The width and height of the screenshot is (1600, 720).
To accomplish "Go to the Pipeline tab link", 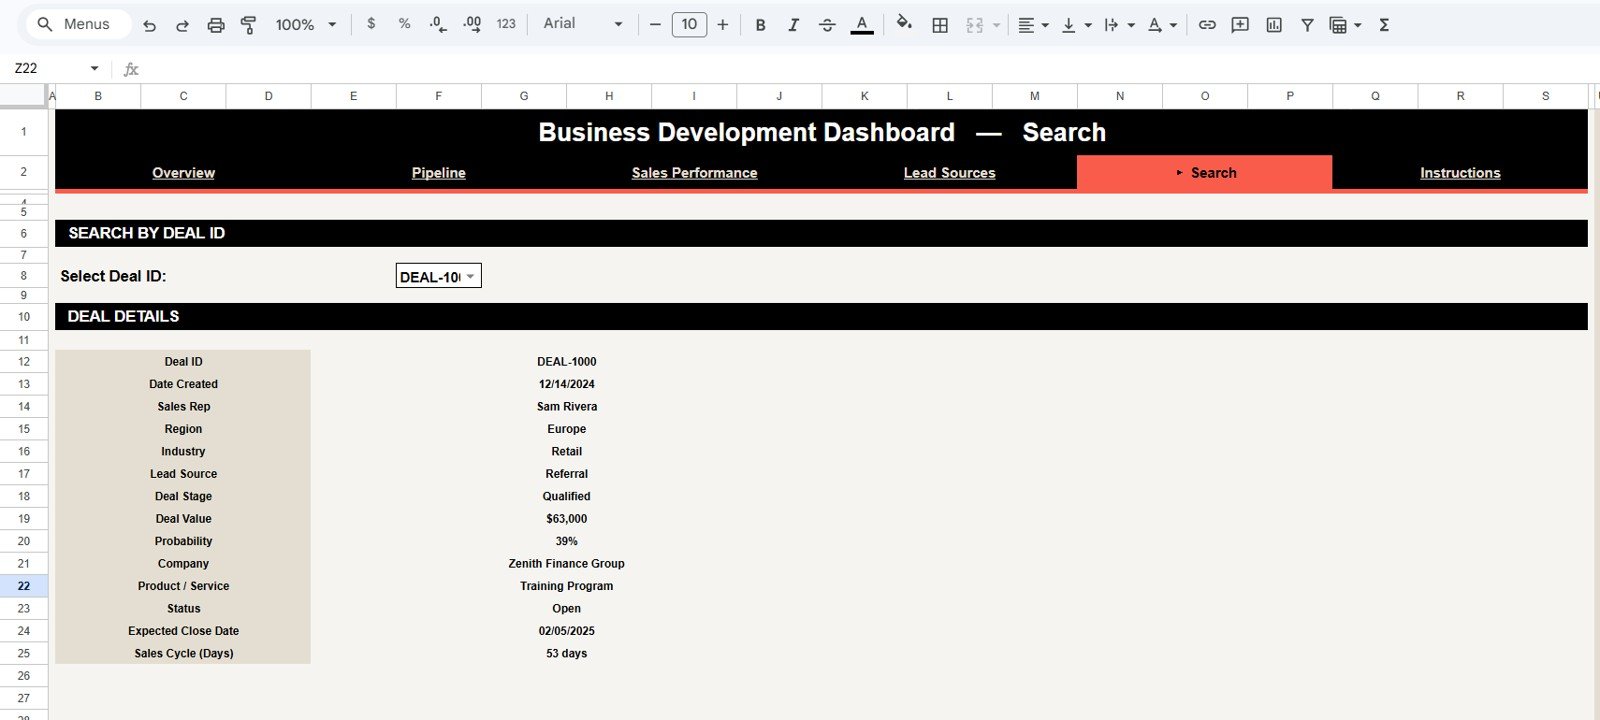I will click(x=438, y=173).
